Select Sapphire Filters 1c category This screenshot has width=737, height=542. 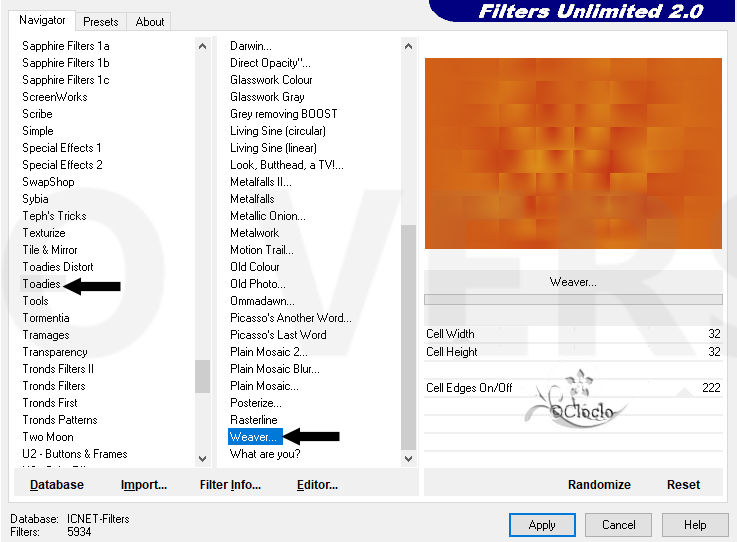tap(66, 80)
